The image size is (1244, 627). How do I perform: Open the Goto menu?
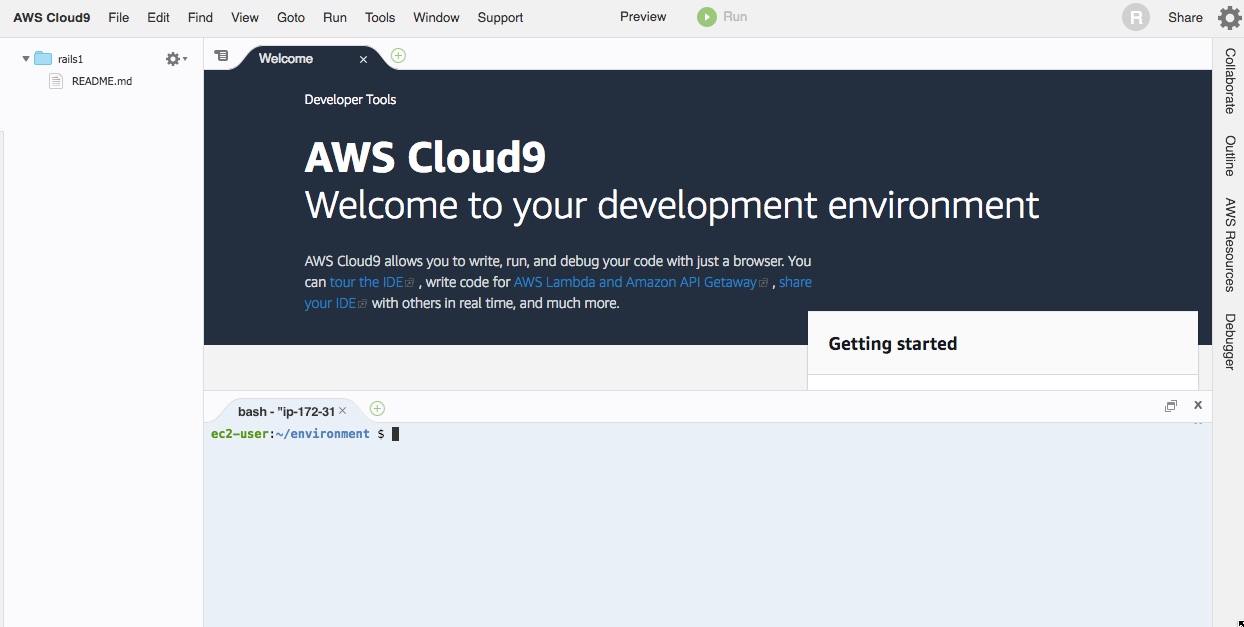coord(291,17)
